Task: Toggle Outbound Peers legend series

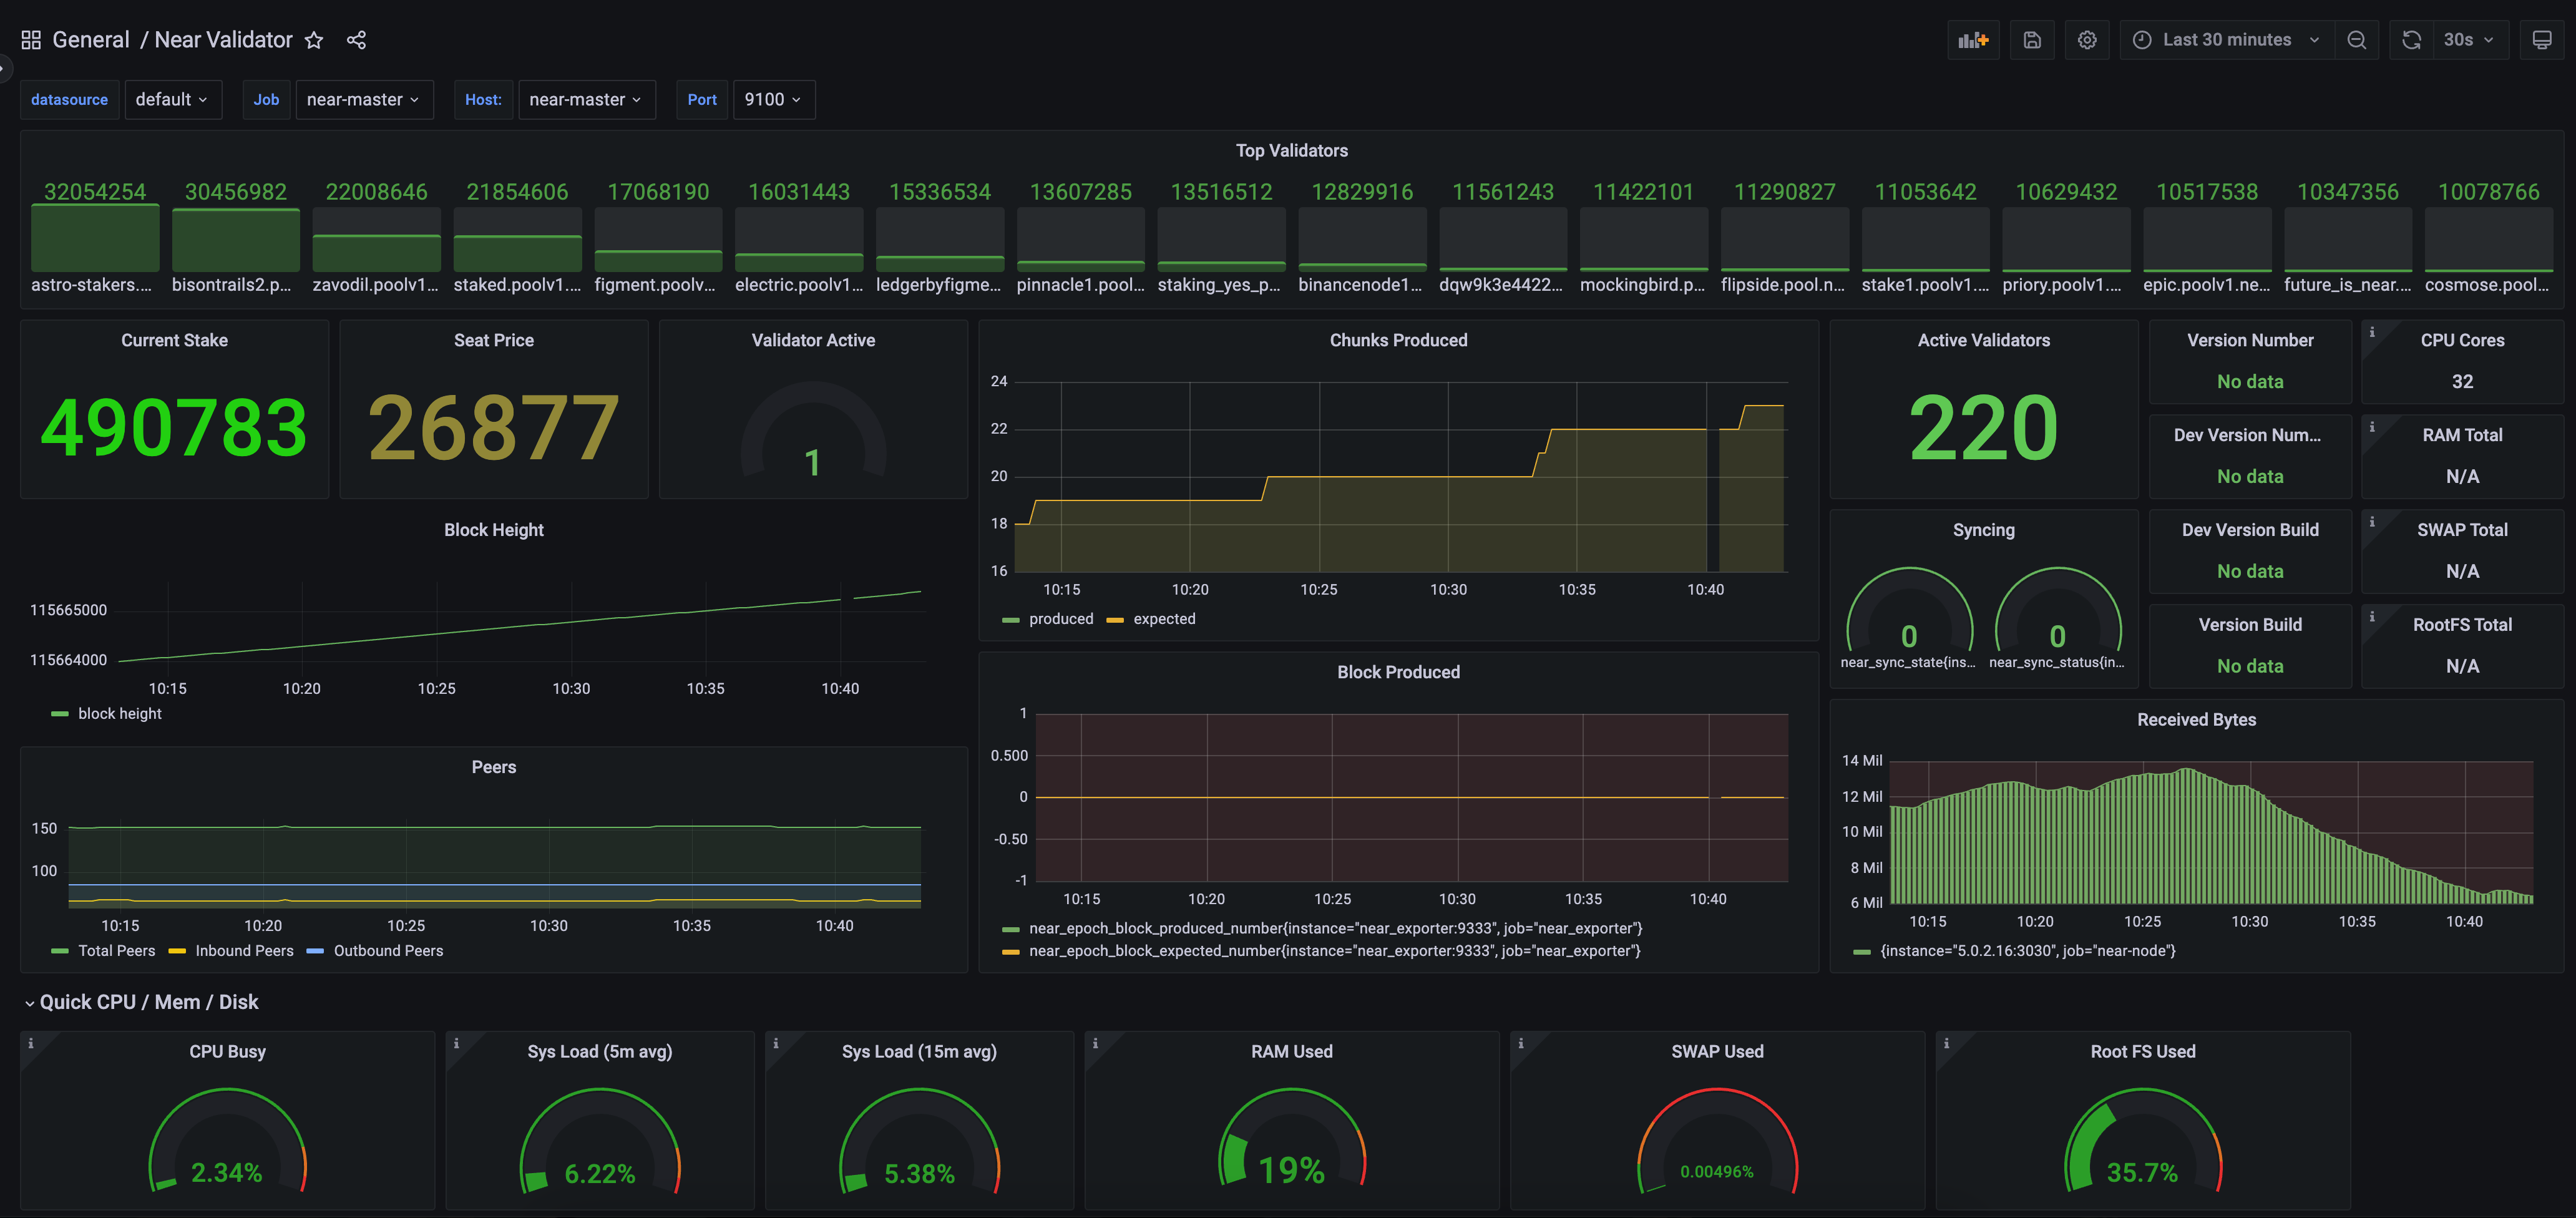Action: pyautogui.click(x=388, y=951)
